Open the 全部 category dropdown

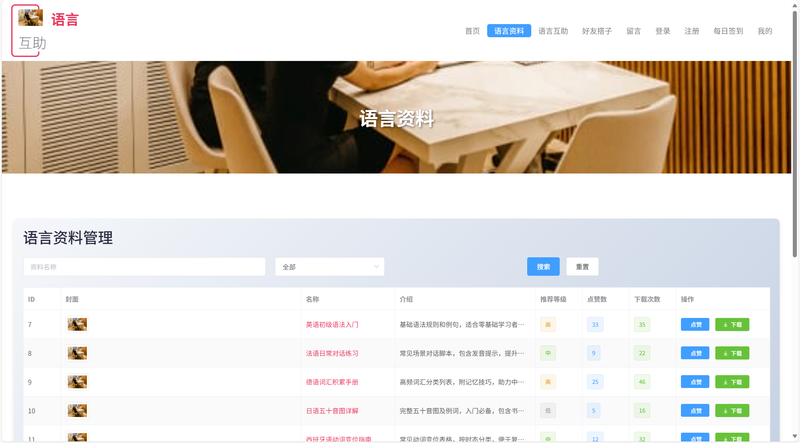[x=329, y=267]
